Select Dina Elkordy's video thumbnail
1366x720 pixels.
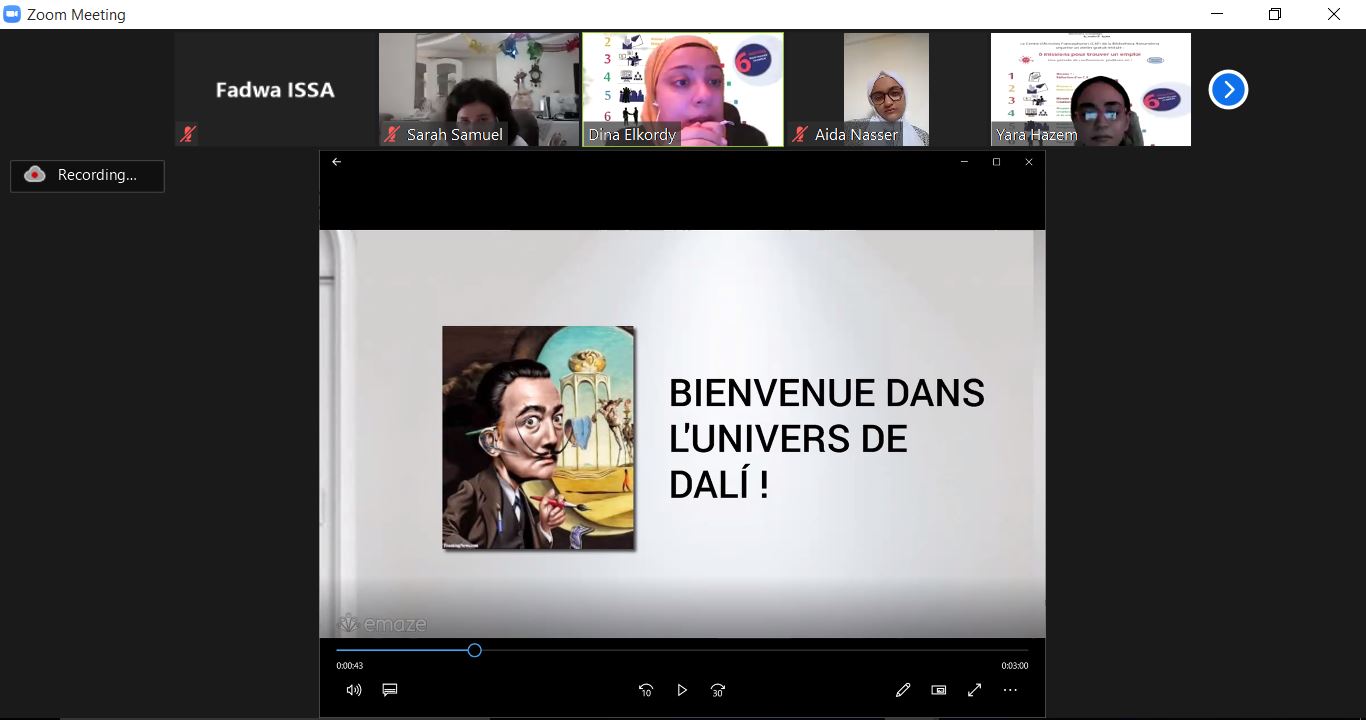coord(683,90)
